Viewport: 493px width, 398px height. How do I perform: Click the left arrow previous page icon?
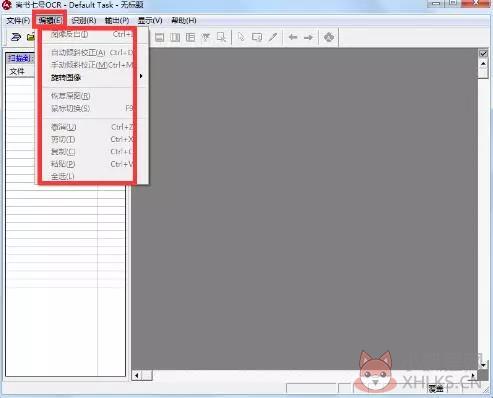pyautogui.click(x=293, y=37)
